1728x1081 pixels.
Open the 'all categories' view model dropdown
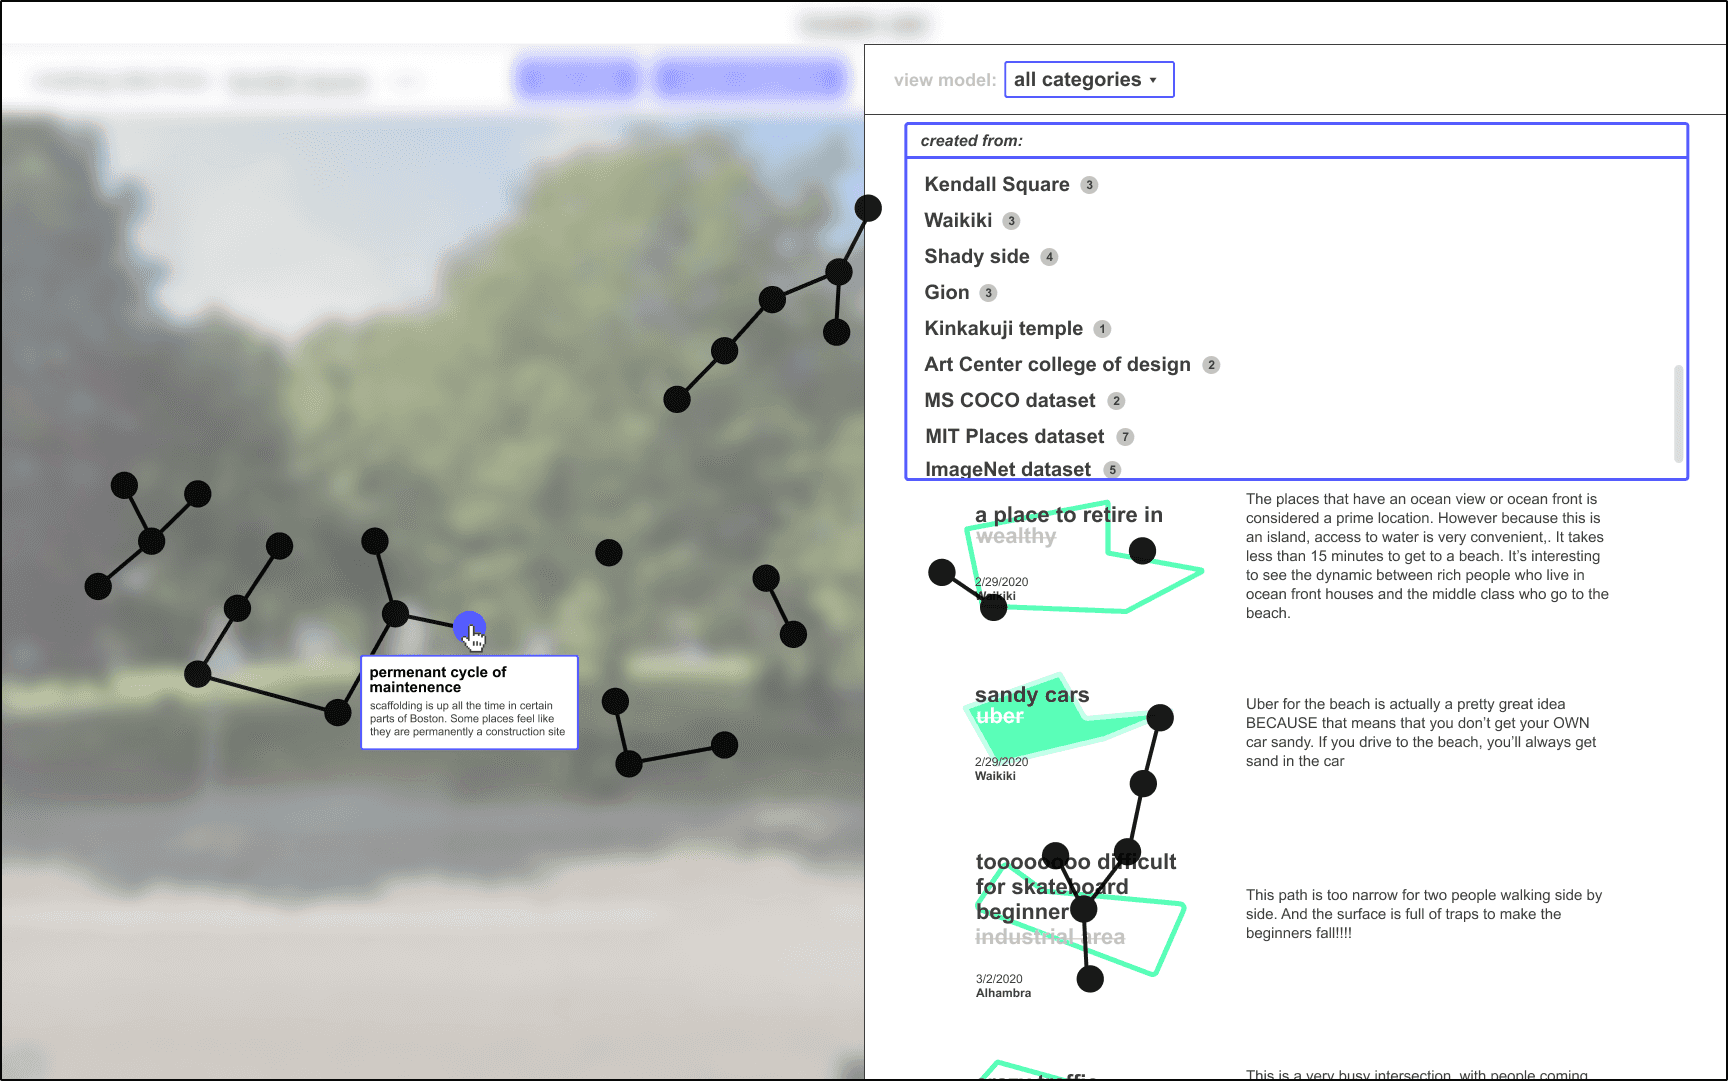point(1089,80)
